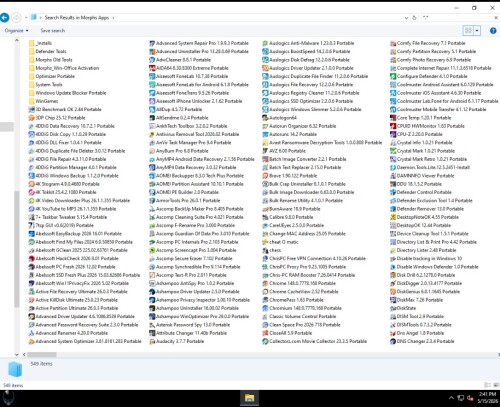
Task: Select Disk Drill 6.2.1278.0 Portable
Action: [422, 275]
